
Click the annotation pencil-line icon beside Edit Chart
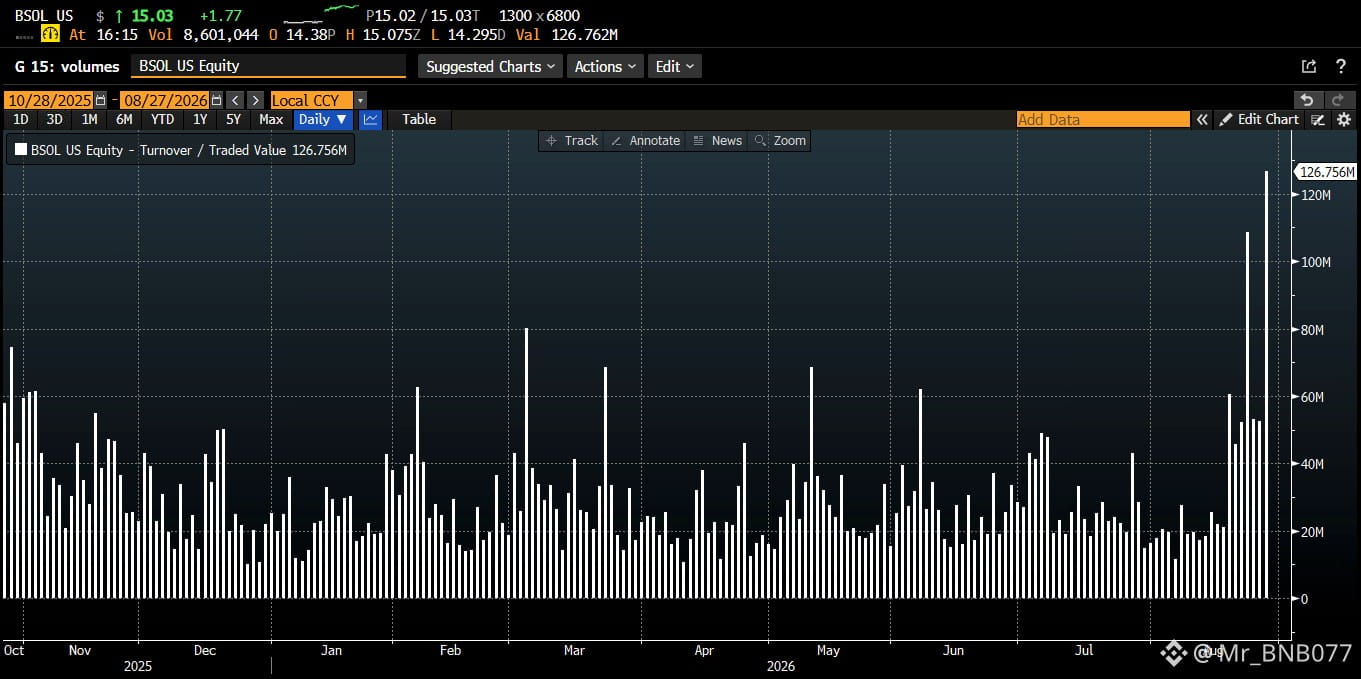1319,119
